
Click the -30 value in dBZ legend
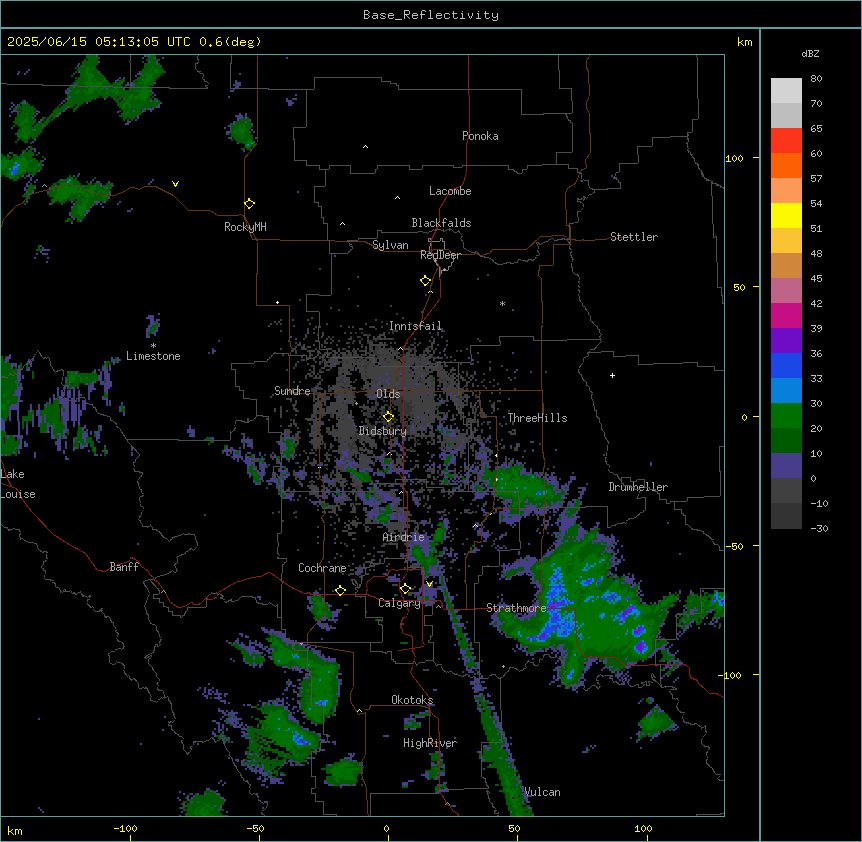click(x=819, y=529)
